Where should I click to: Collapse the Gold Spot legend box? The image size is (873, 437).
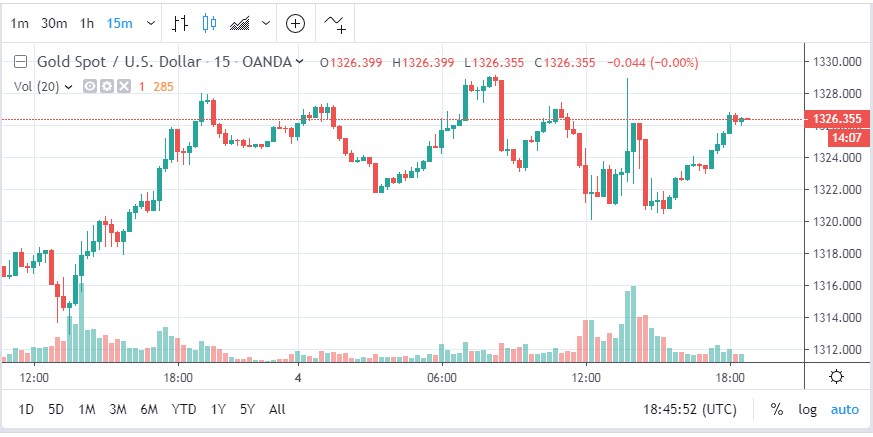tap(21, 62)
